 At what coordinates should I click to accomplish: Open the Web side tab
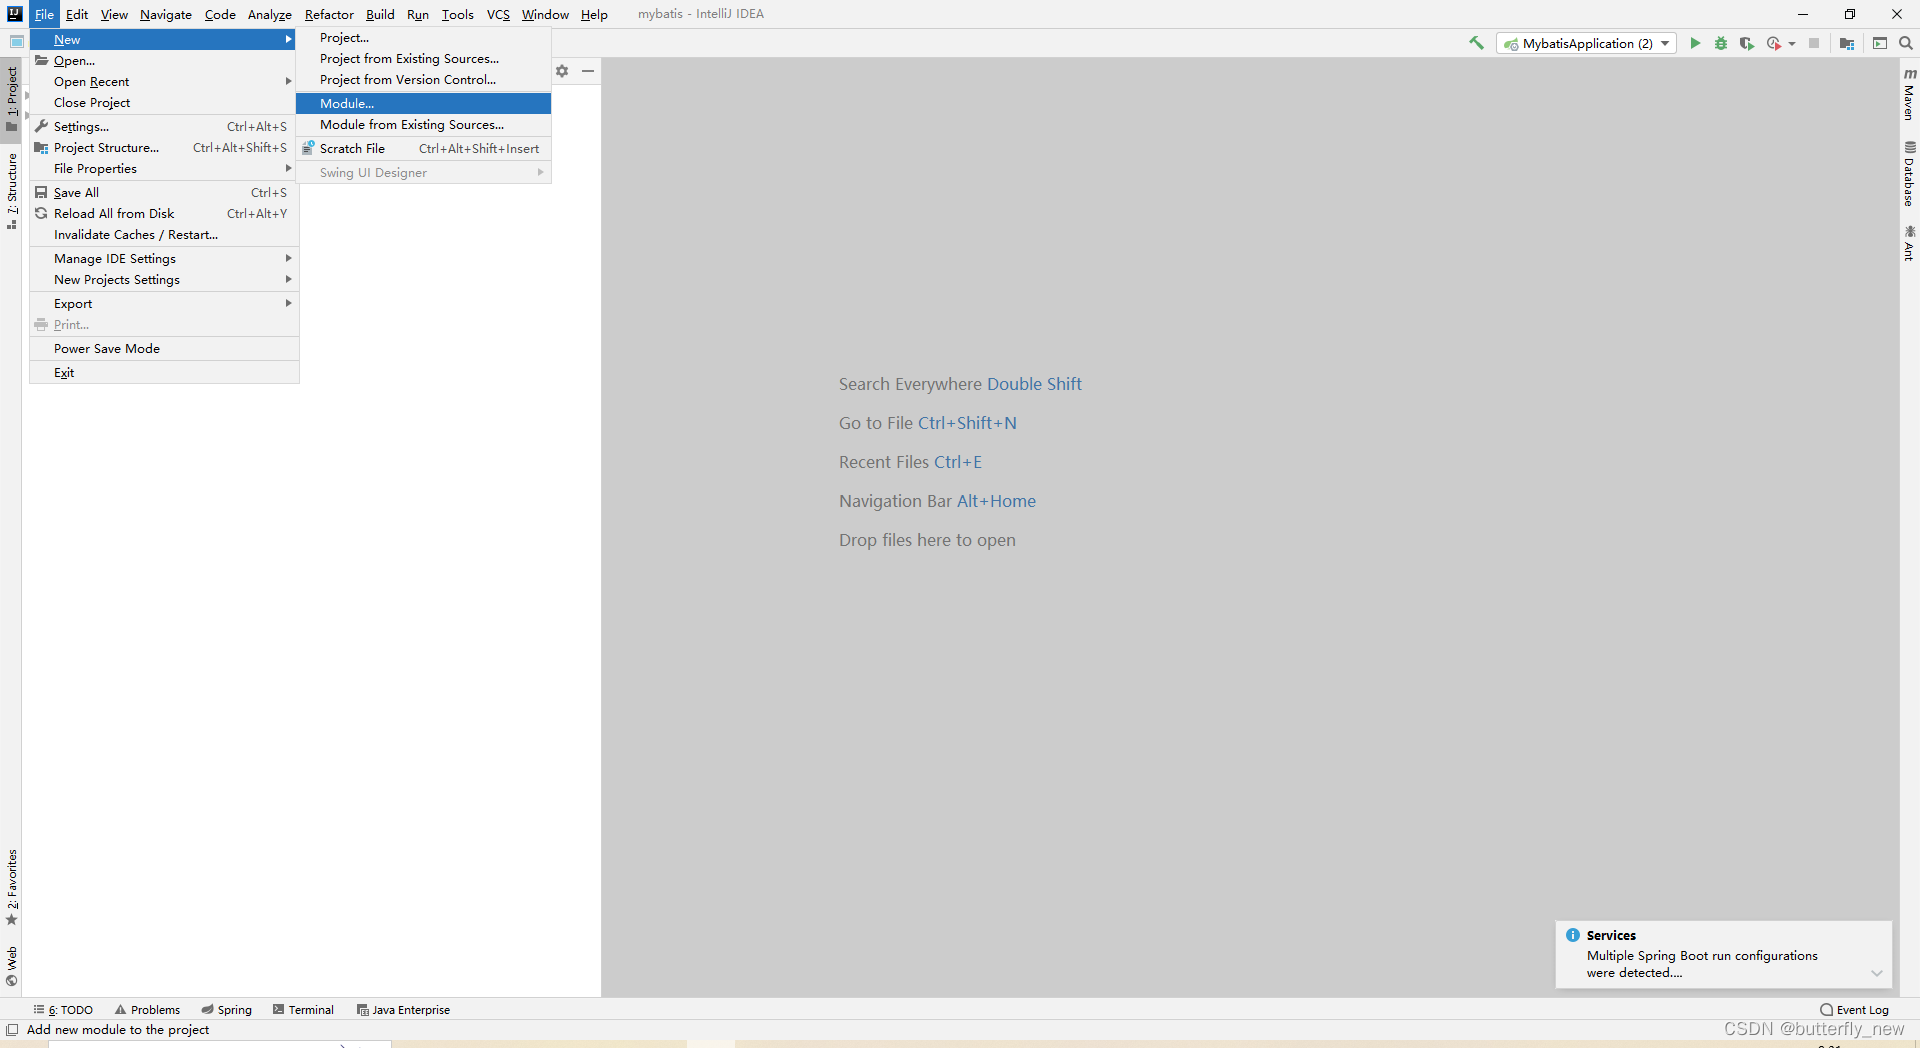[x=12, y=966]
